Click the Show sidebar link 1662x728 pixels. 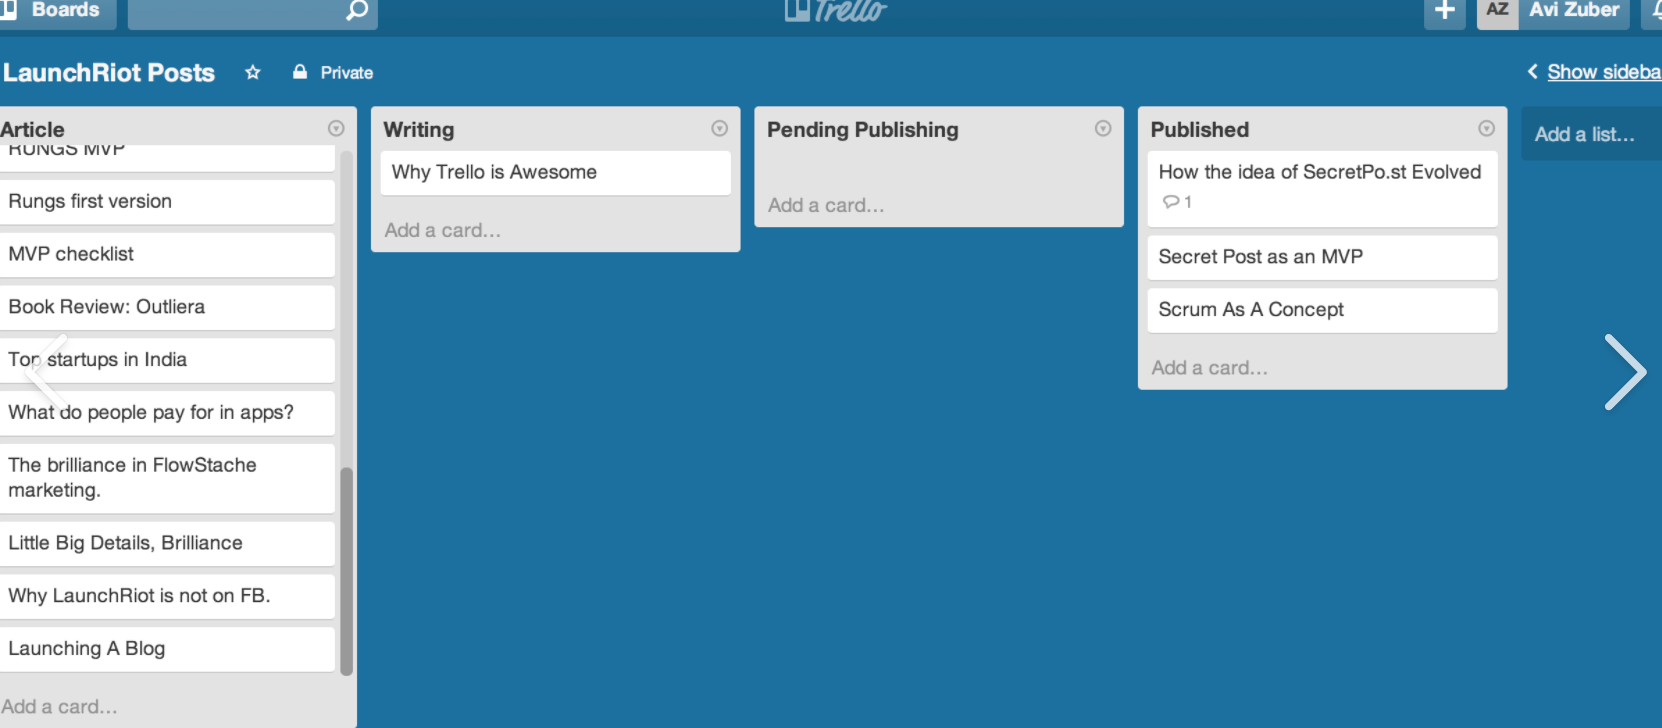coord(1604,72)
